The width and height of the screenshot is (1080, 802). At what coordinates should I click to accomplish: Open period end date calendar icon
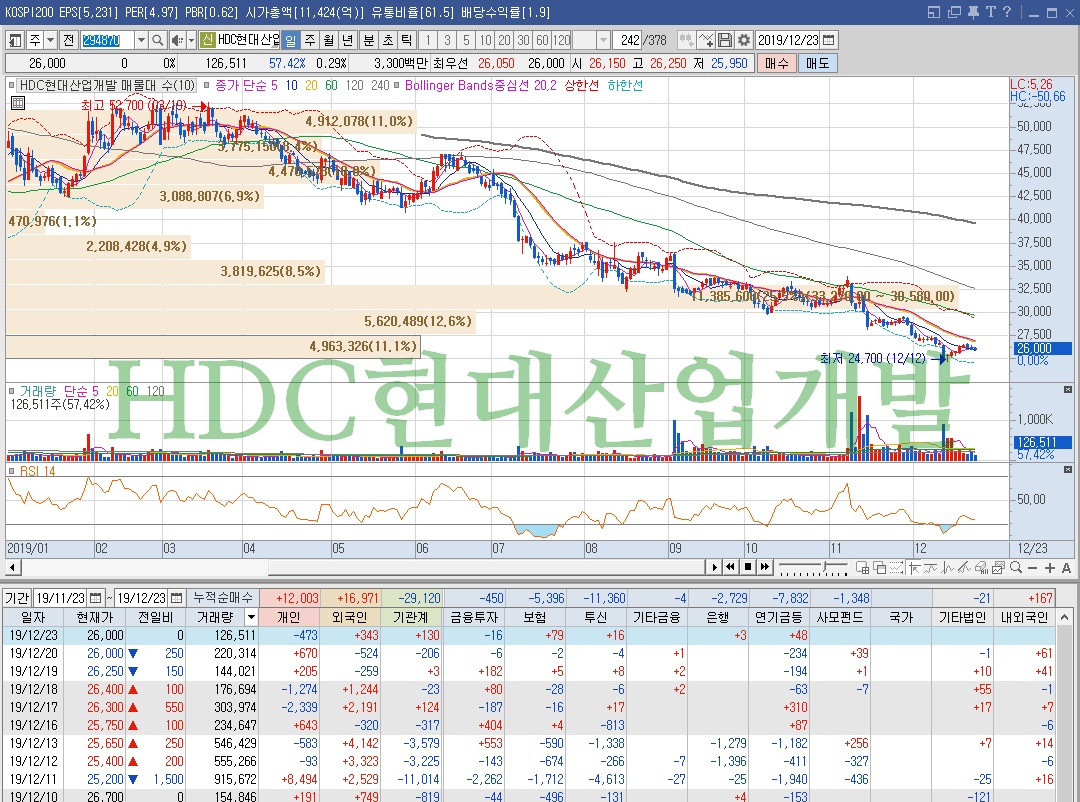(176, 597)
